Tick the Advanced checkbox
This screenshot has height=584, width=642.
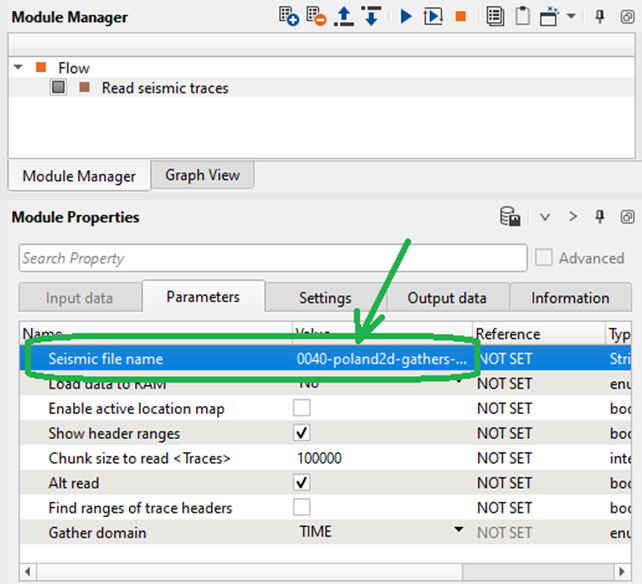544,258
